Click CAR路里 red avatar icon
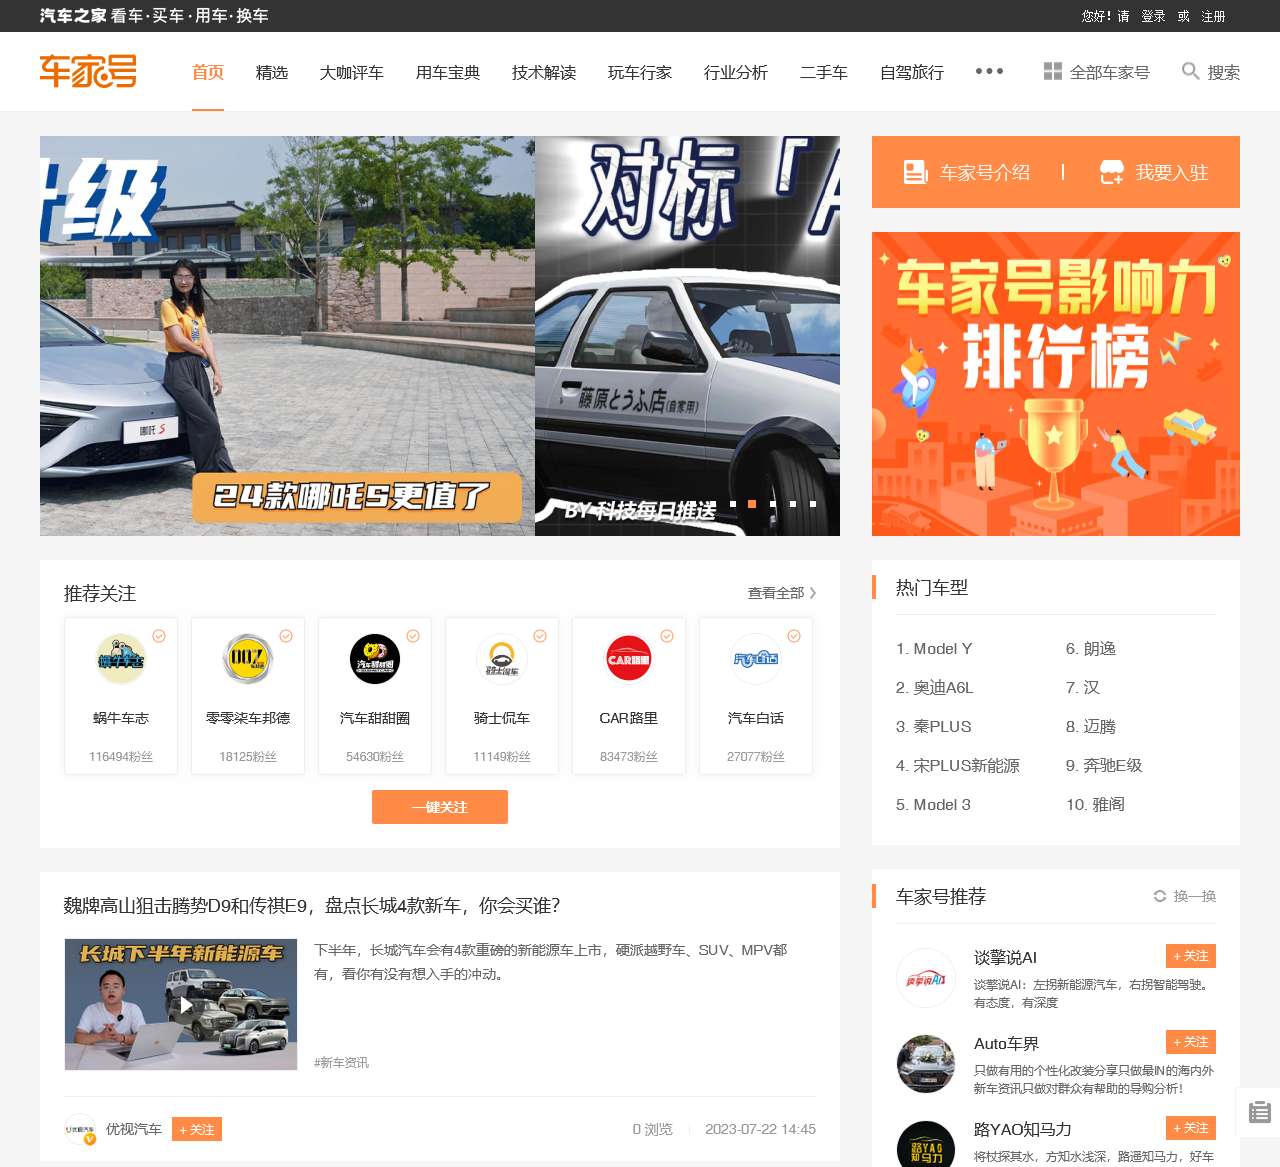This screenshot has width=1280, height=1167. (x=629, y=659)
